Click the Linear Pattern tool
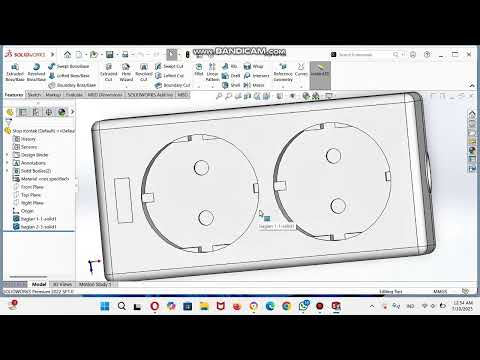 pos(212,72)
